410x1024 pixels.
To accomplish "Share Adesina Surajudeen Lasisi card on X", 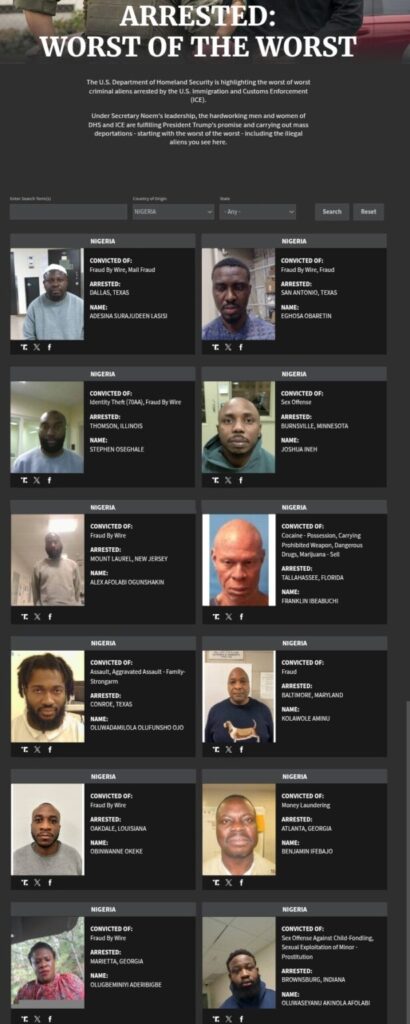I will coord(37,347).
